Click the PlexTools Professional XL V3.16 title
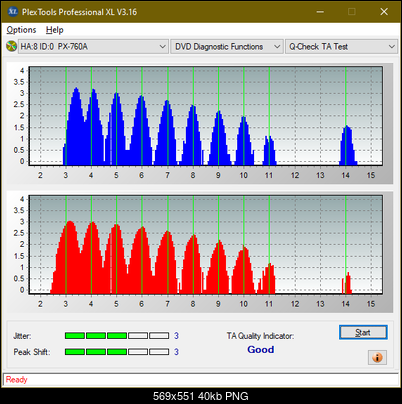Viewport: 402px width, 404px height. click(79, 12)
